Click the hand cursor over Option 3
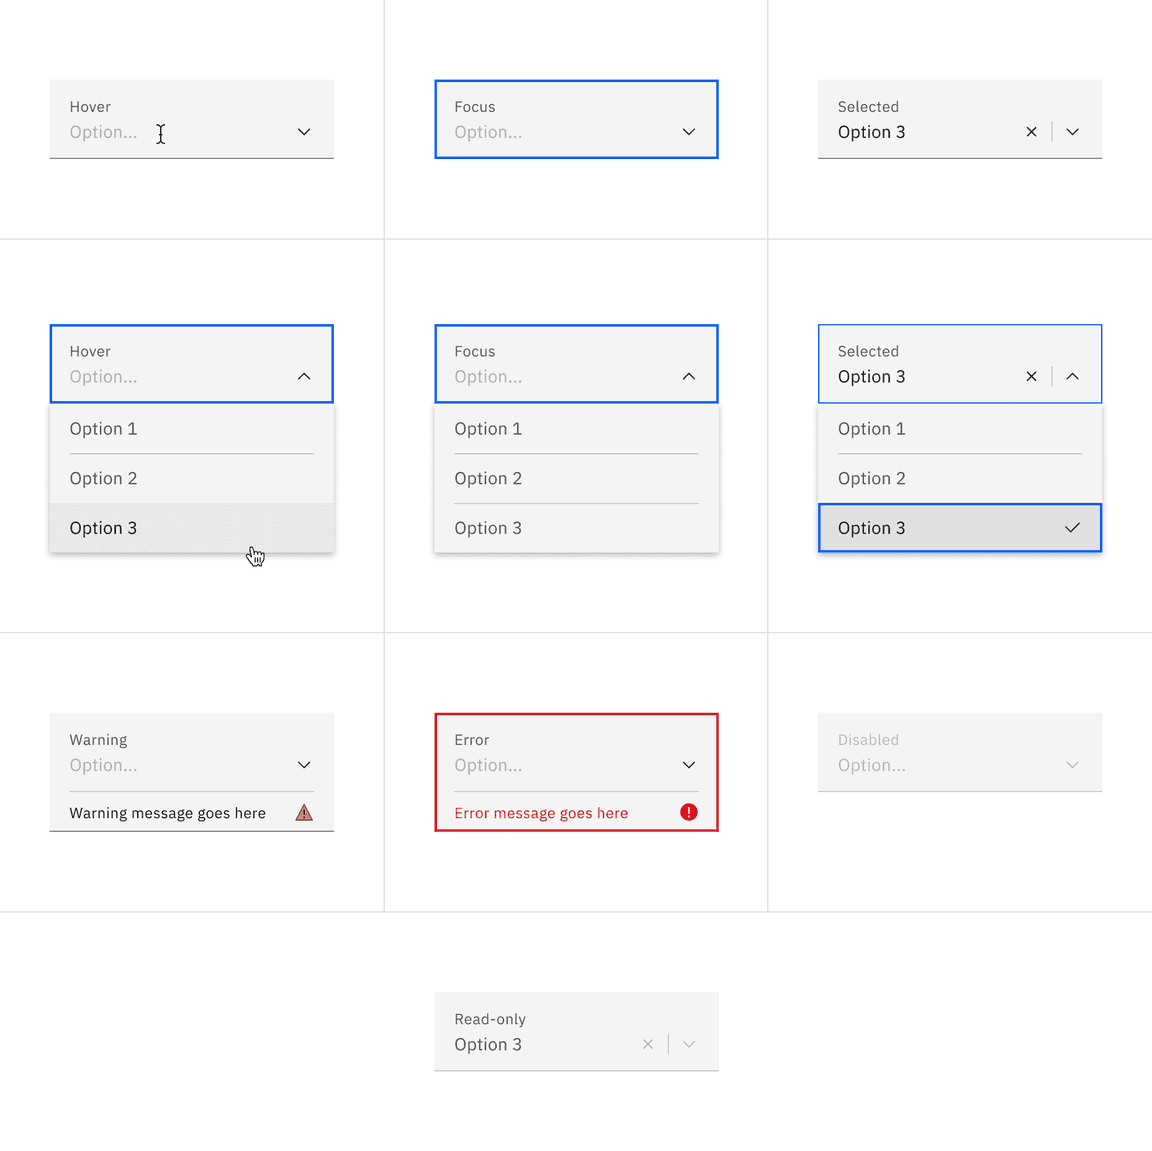 (x=255, y=555)
